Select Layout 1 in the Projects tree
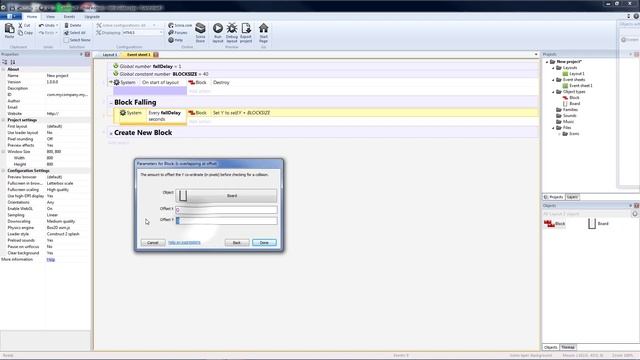Screen dimensions: 640x360 pos(576,74)
